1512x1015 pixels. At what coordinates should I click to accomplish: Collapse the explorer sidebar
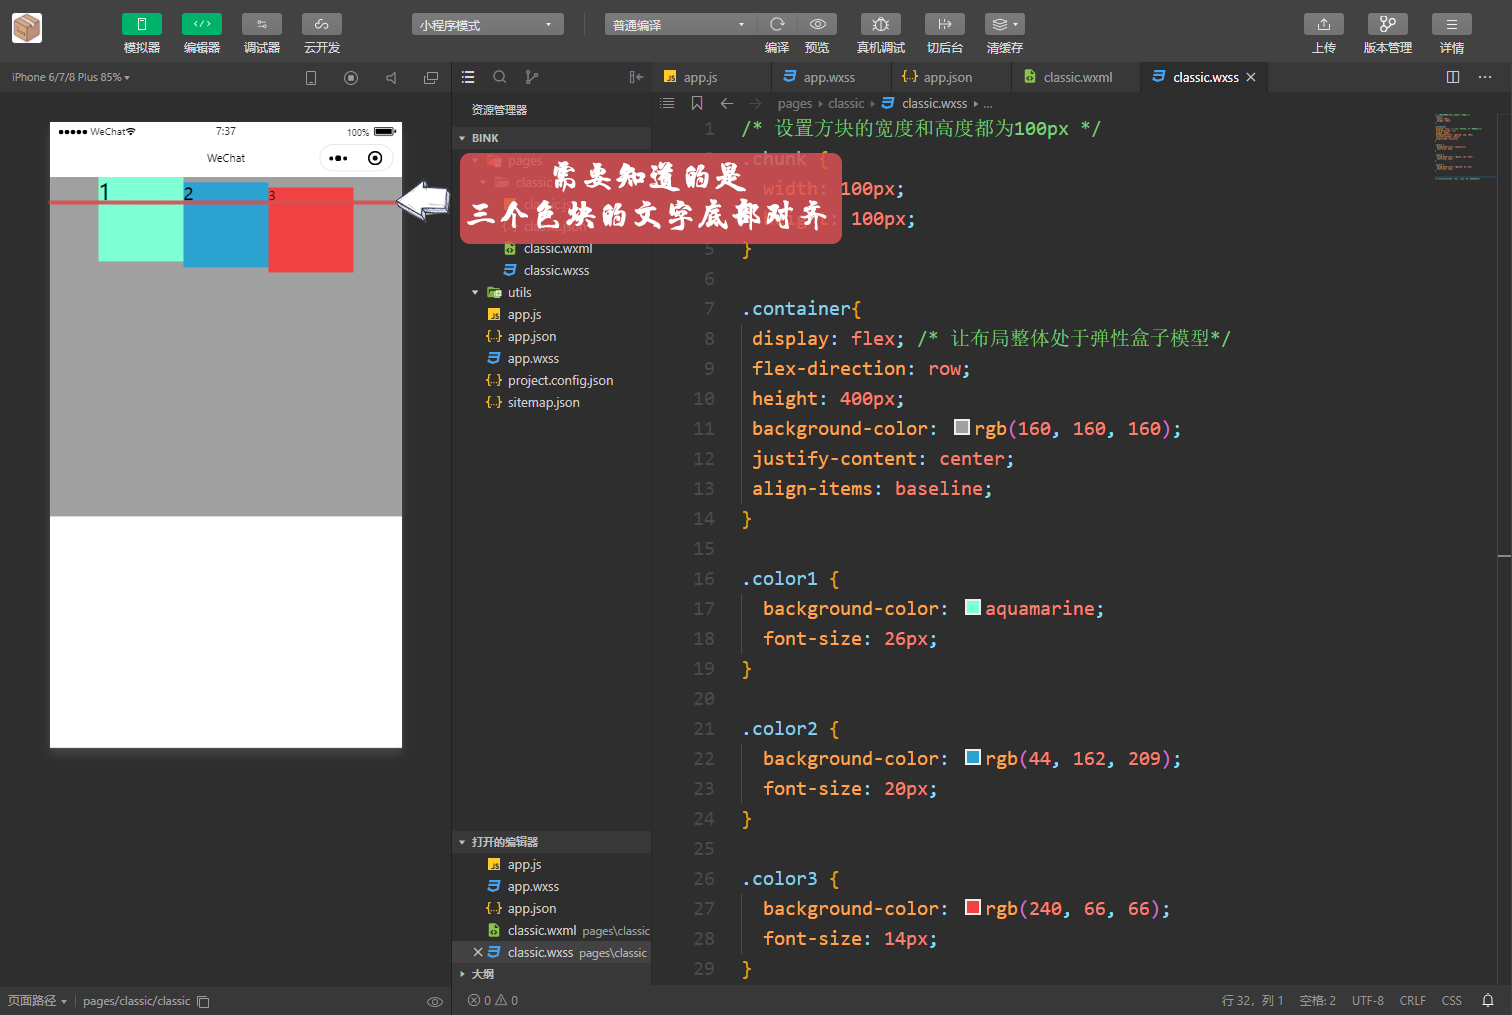pos(636,77)
